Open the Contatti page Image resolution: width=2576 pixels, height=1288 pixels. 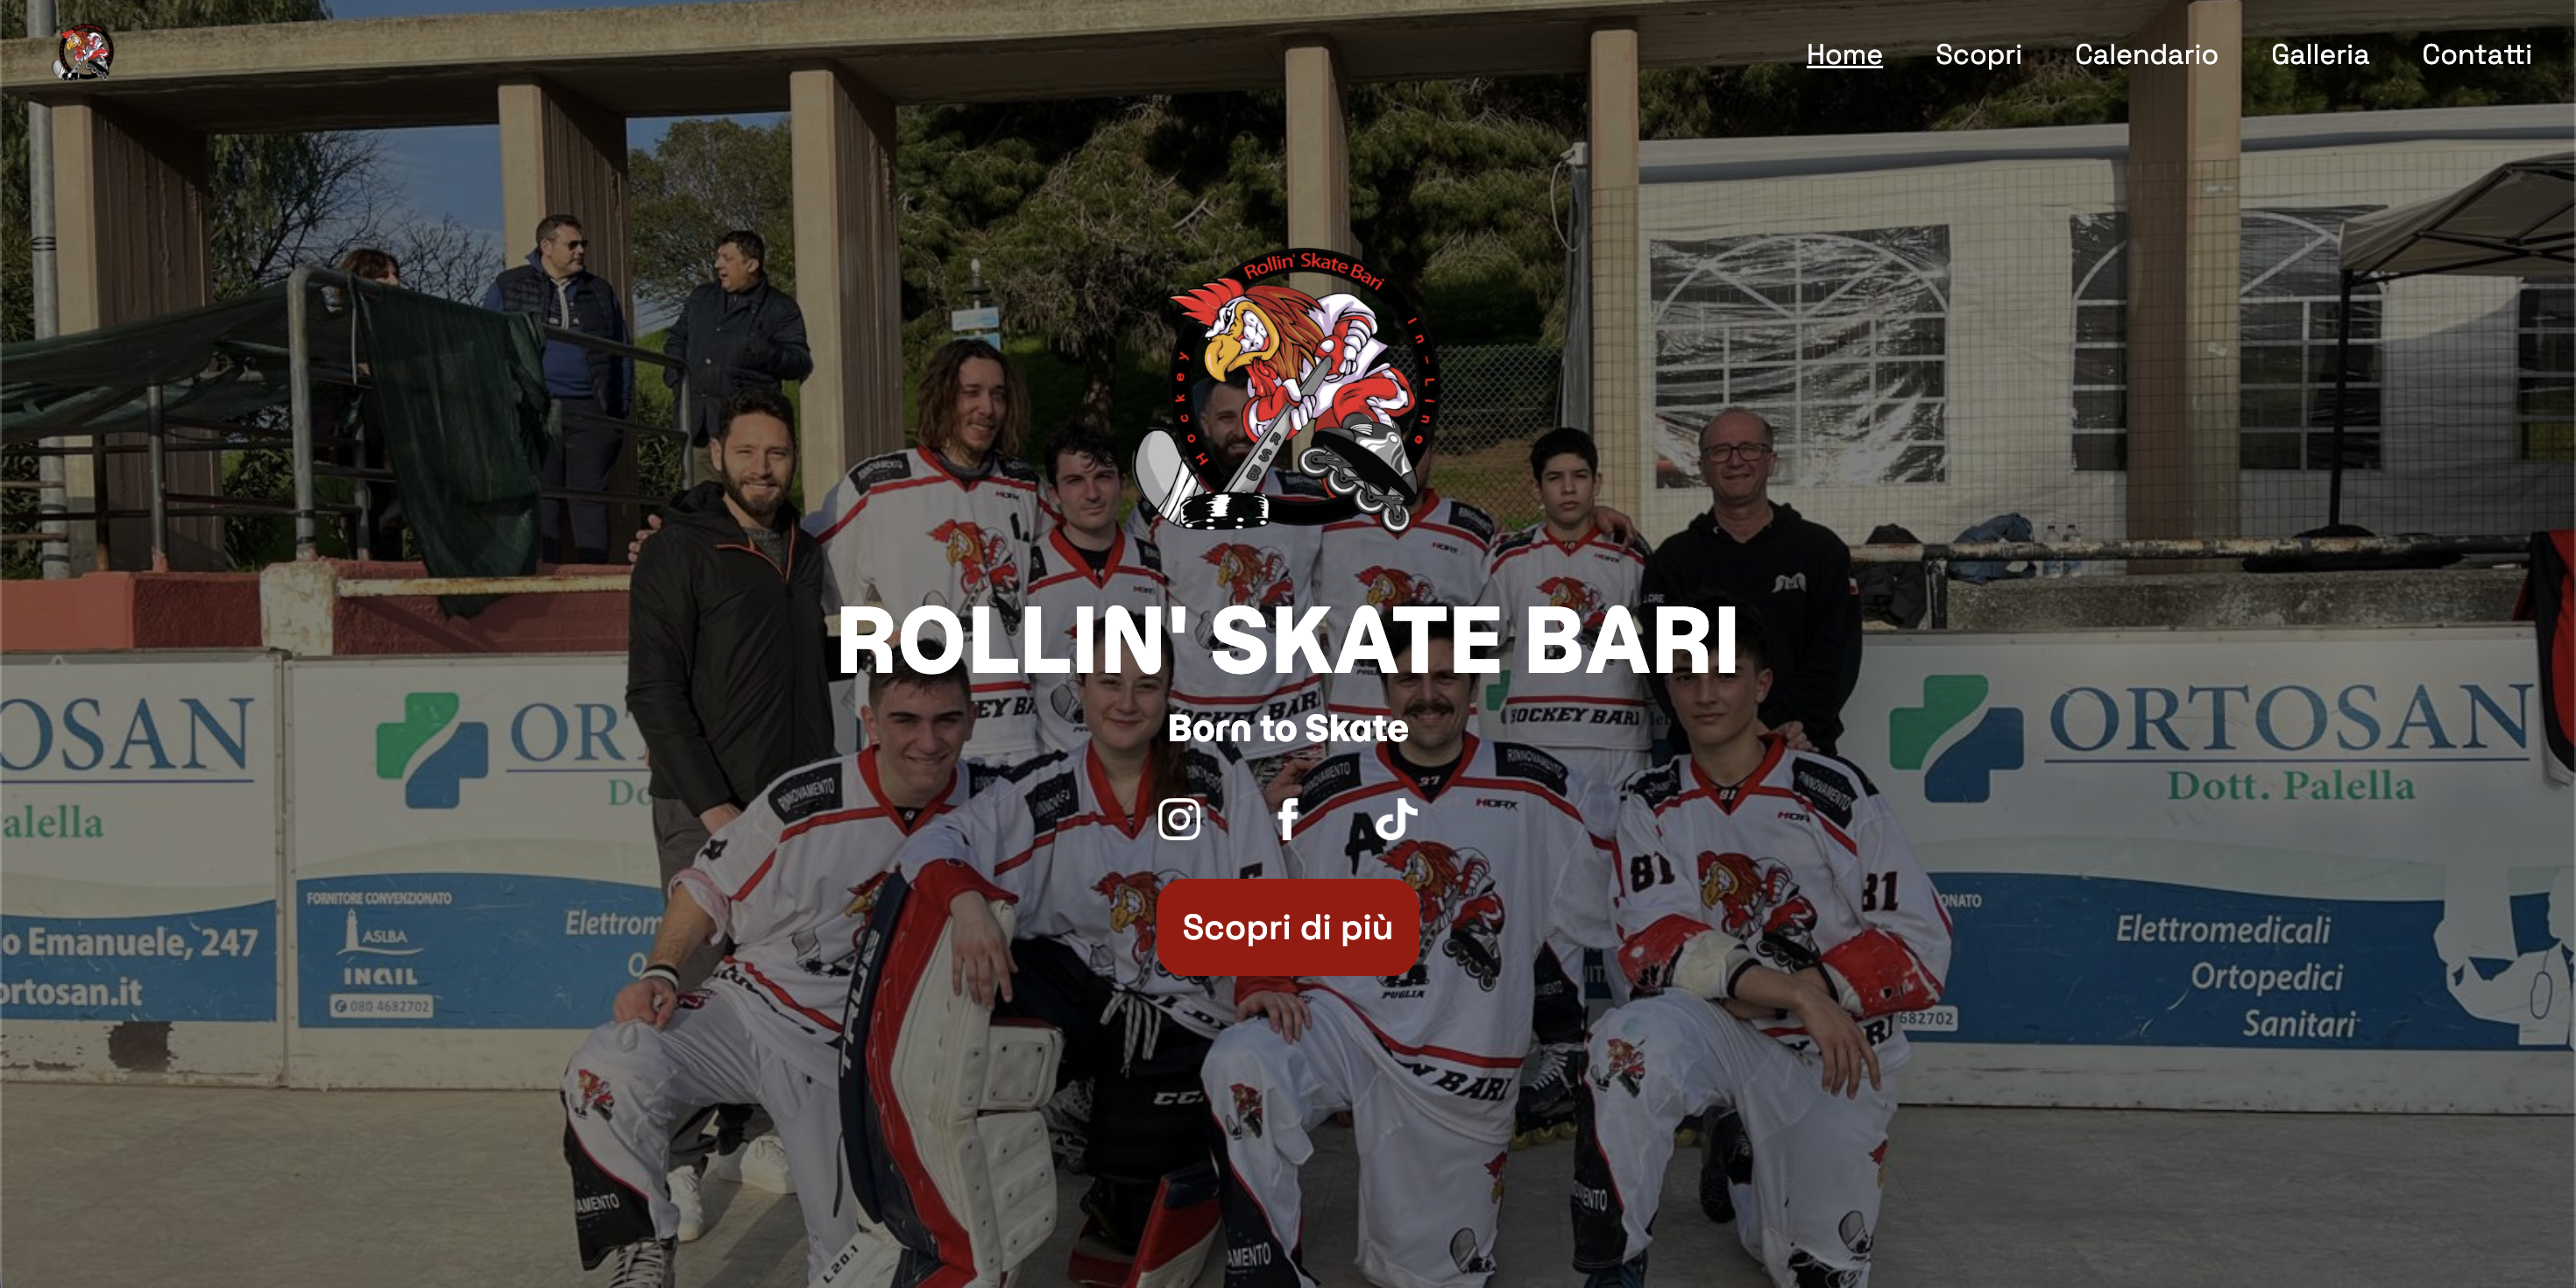[2476, 54]
